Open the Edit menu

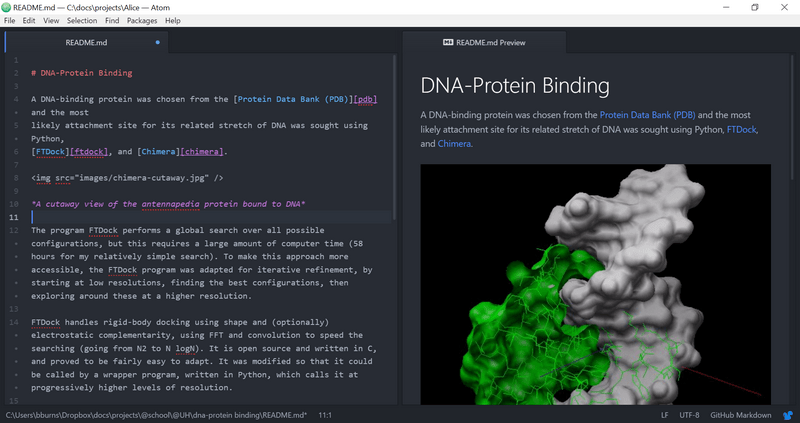tap(29, 21)
